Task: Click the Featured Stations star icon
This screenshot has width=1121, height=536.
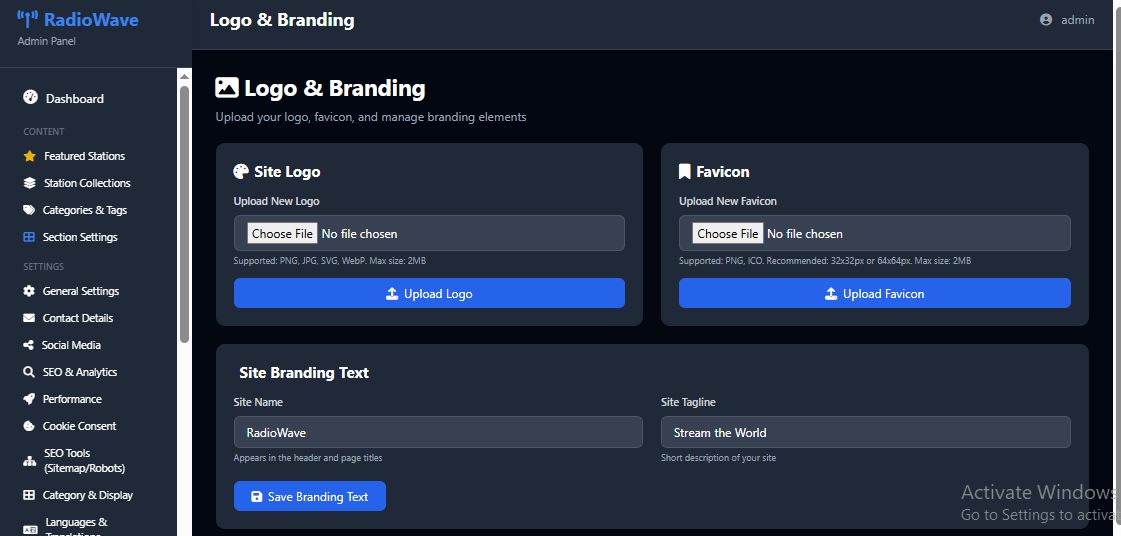Action: coord(29,156)
